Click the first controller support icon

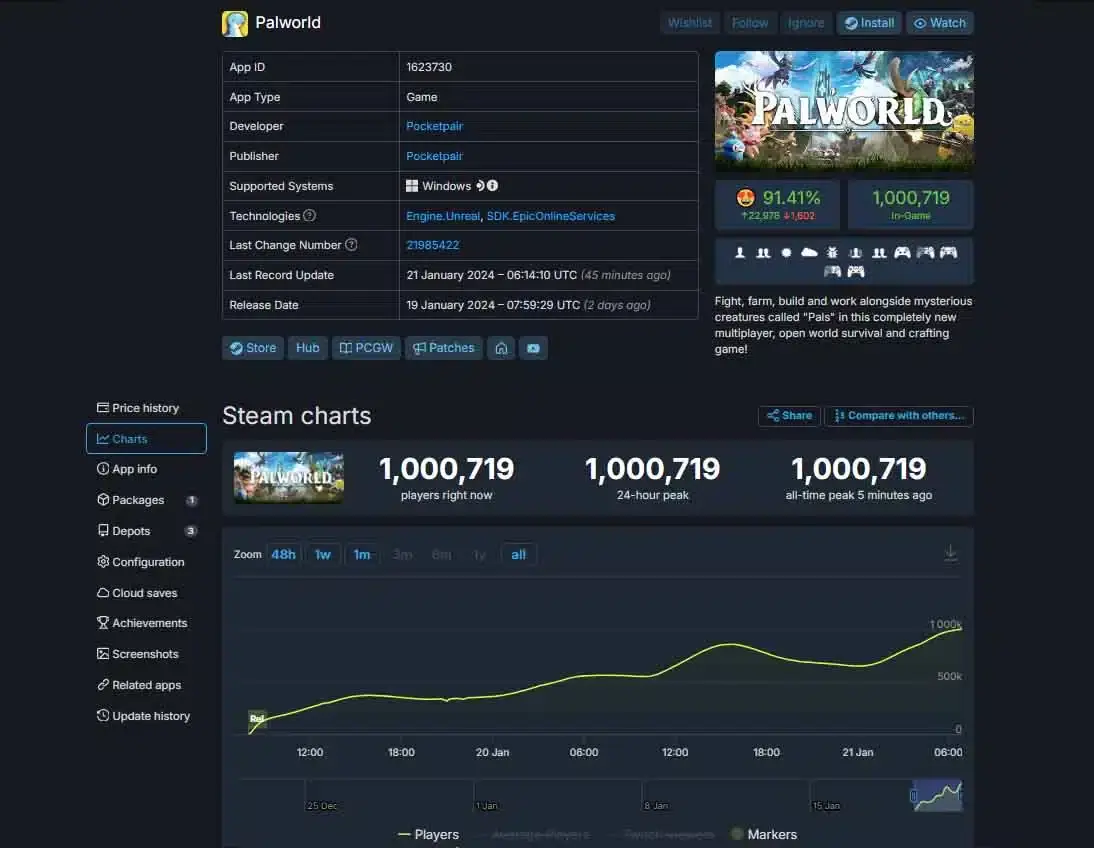pyautogui.click(x=902, y=253)
